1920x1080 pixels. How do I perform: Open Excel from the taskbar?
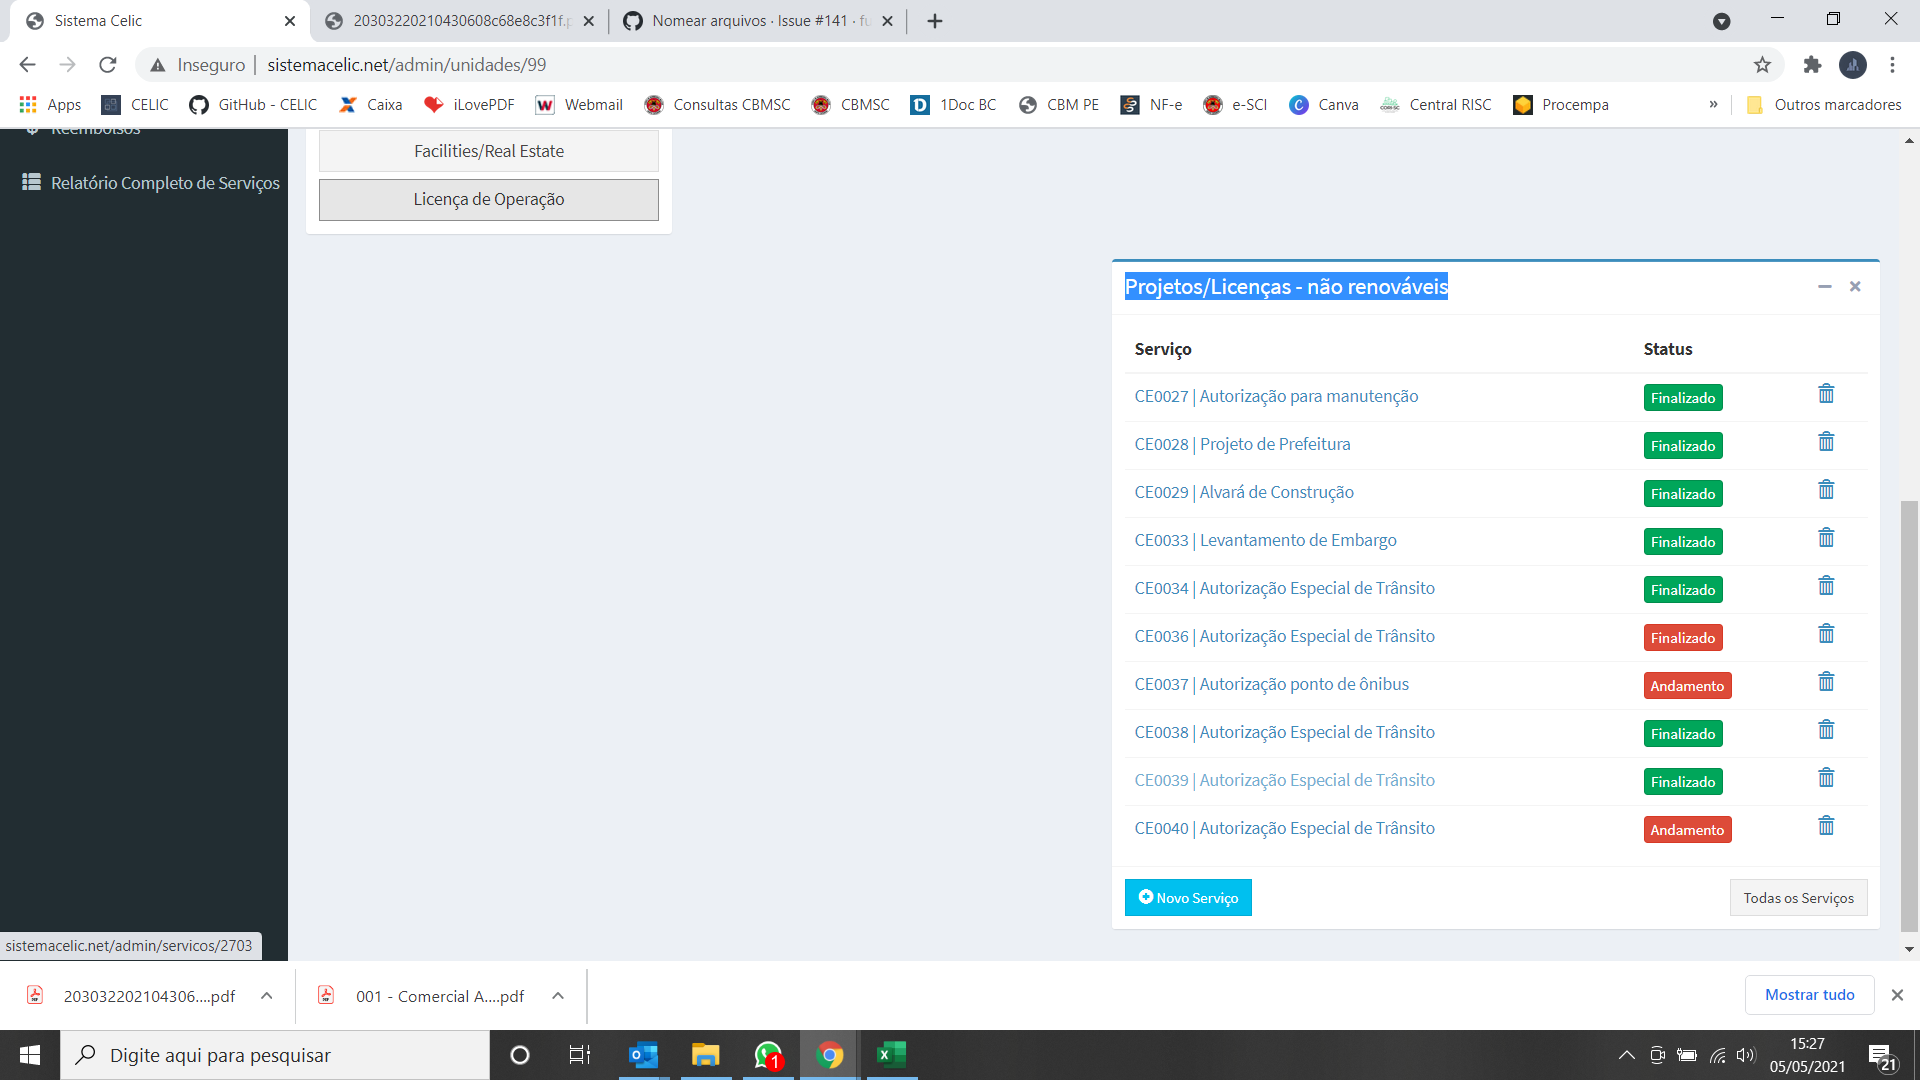(891, 1054)
